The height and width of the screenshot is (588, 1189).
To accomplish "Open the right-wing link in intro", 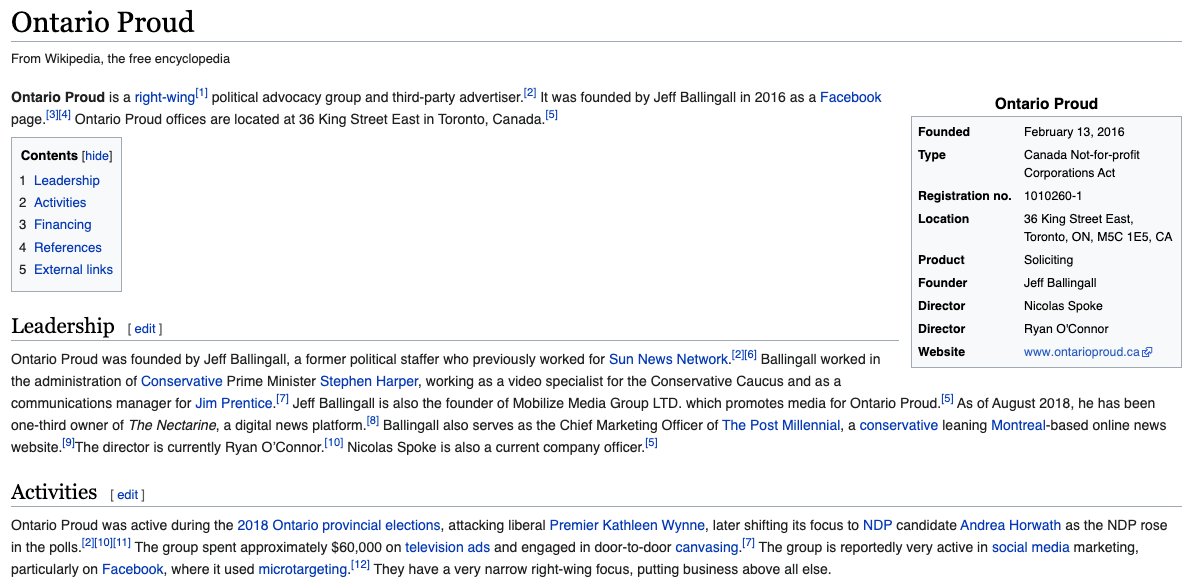I will [x=165, y=97].
